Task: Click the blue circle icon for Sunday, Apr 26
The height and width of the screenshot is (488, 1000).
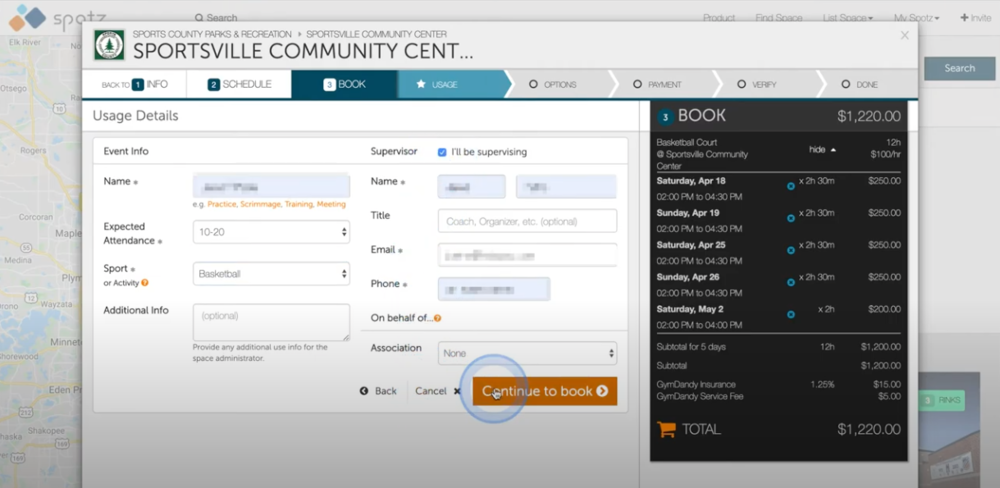Action: [x=791, y=282]
